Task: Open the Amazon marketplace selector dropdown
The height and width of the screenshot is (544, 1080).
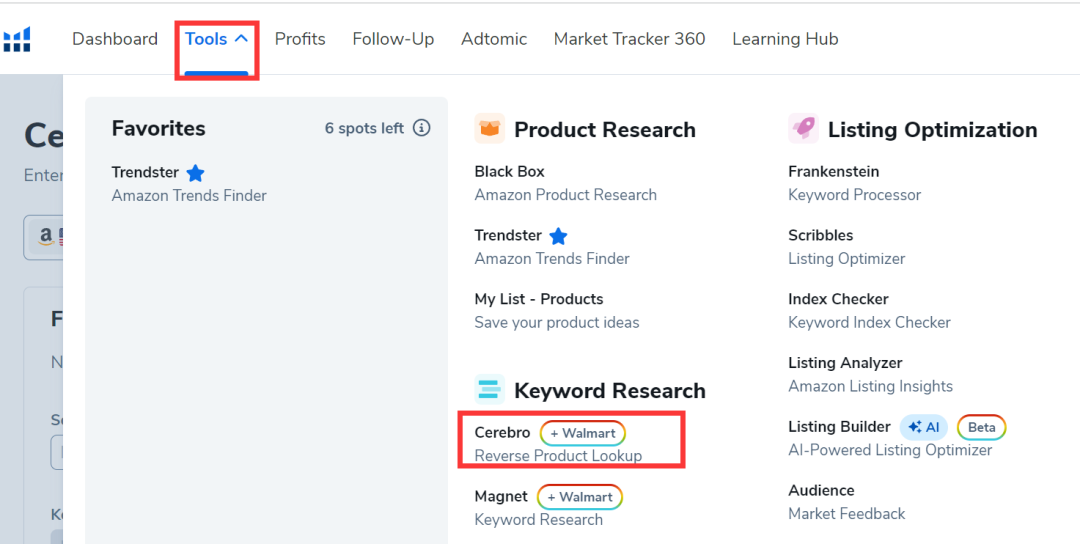Action: [x=45, y=237]
